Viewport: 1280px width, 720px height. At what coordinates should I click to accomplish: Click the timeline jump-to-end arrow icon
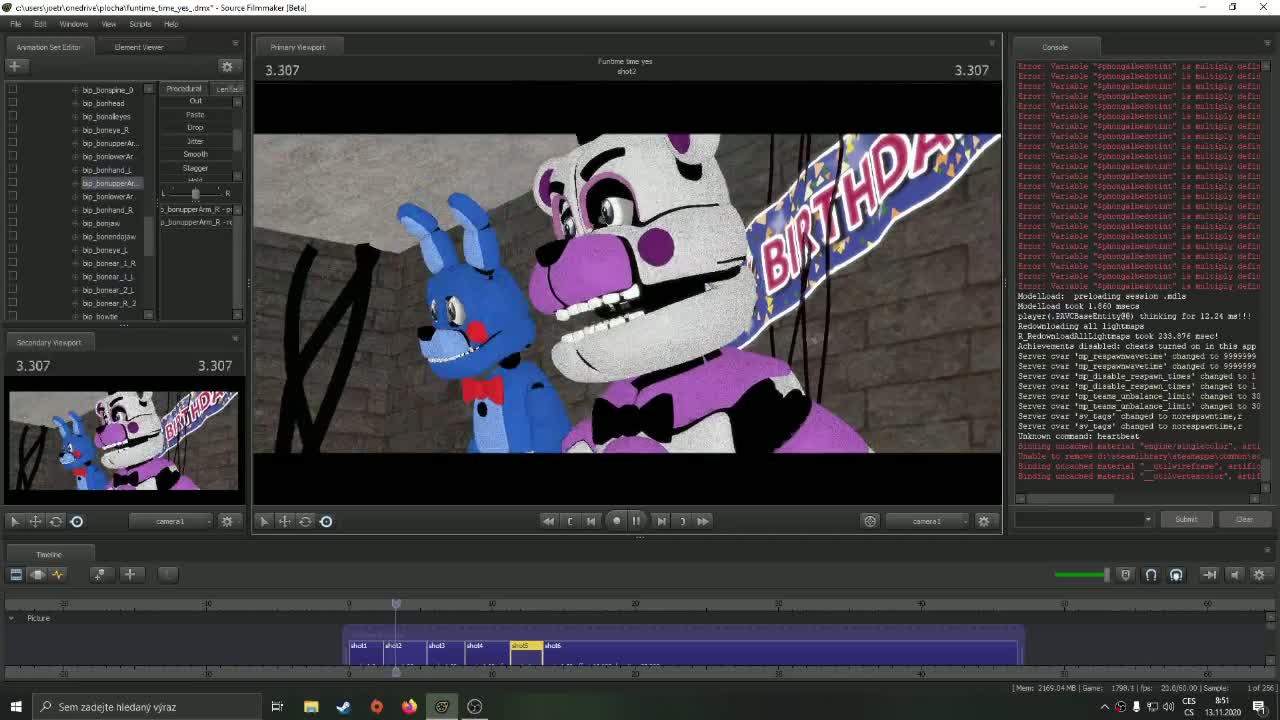click(x=1209, y=575)
